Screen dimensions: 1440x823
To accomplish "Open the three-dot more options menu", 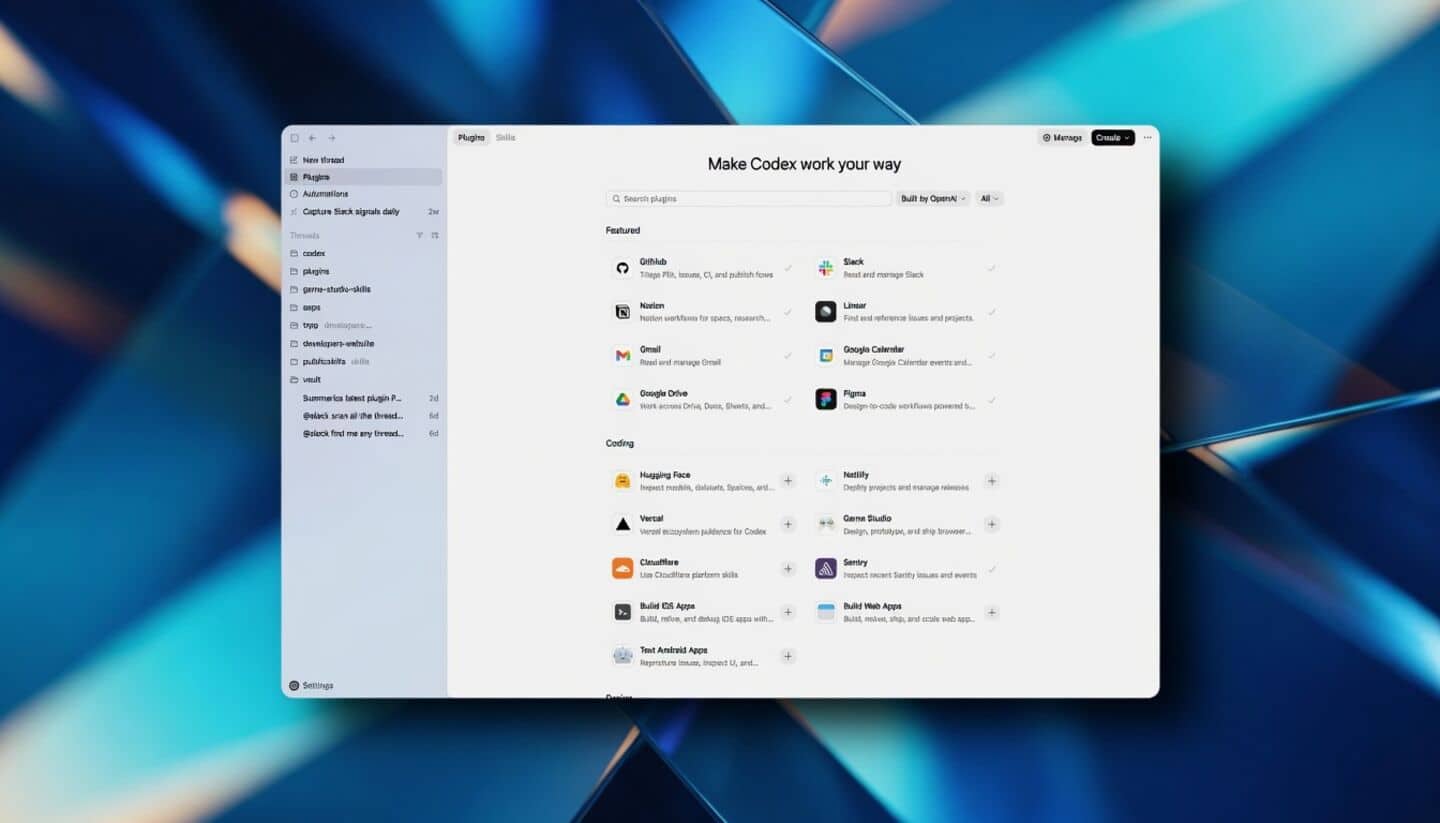I will (x=1147, y=138).
